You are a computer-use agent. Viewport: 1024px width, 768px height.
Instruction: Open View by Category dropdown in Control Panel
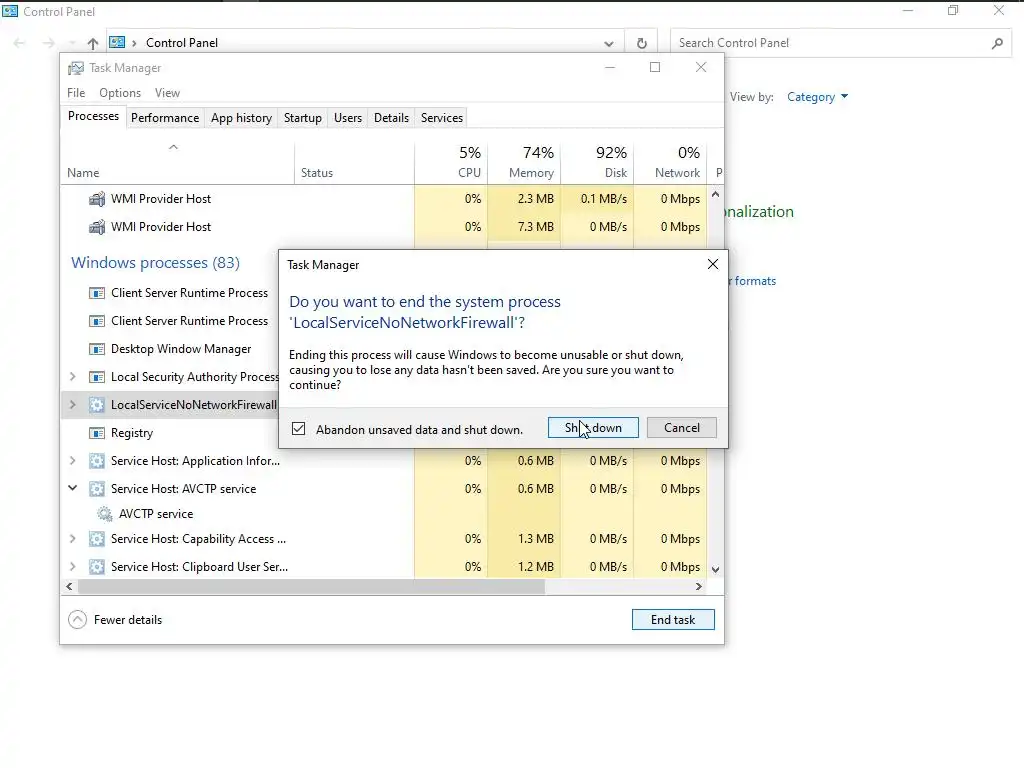pos(817,97)
